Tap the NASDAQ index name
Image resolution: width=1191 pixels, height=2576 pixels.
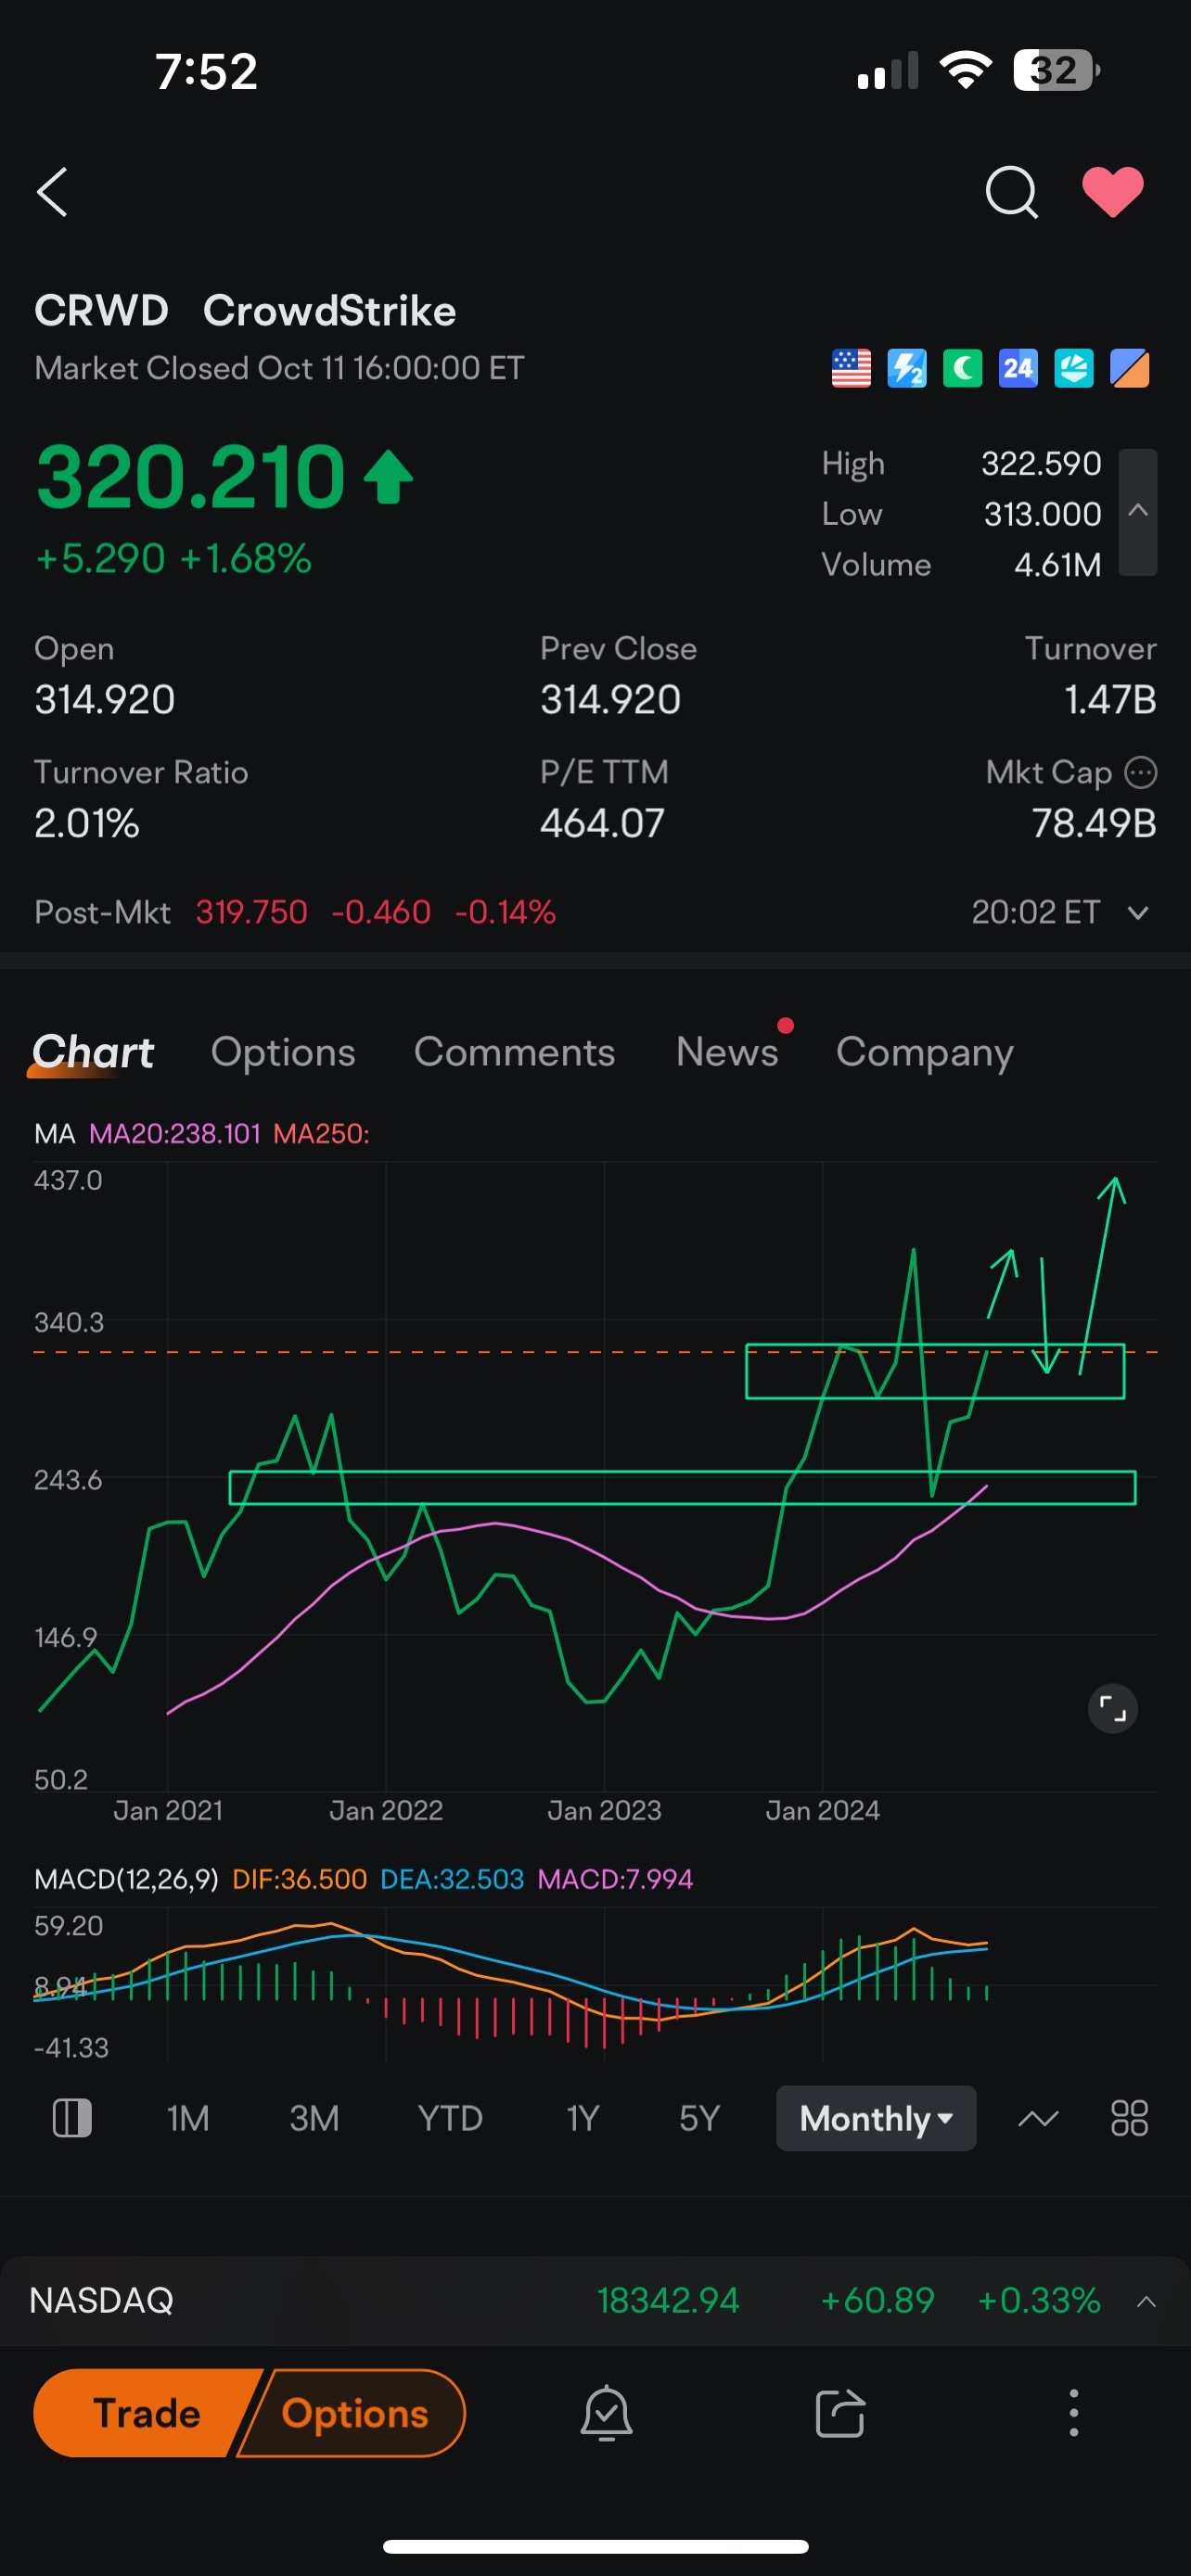pos(101,2300)
